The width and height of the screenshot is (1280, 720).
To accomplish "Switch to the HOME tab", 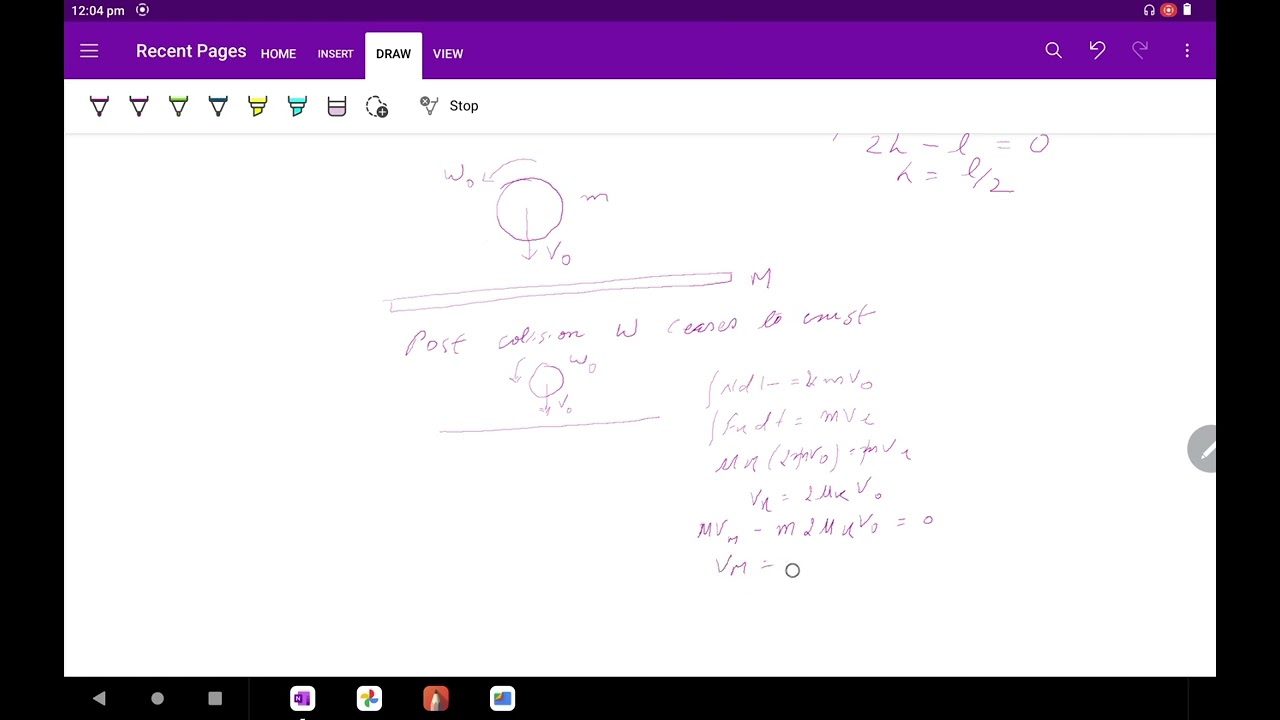I will point(278,54).
